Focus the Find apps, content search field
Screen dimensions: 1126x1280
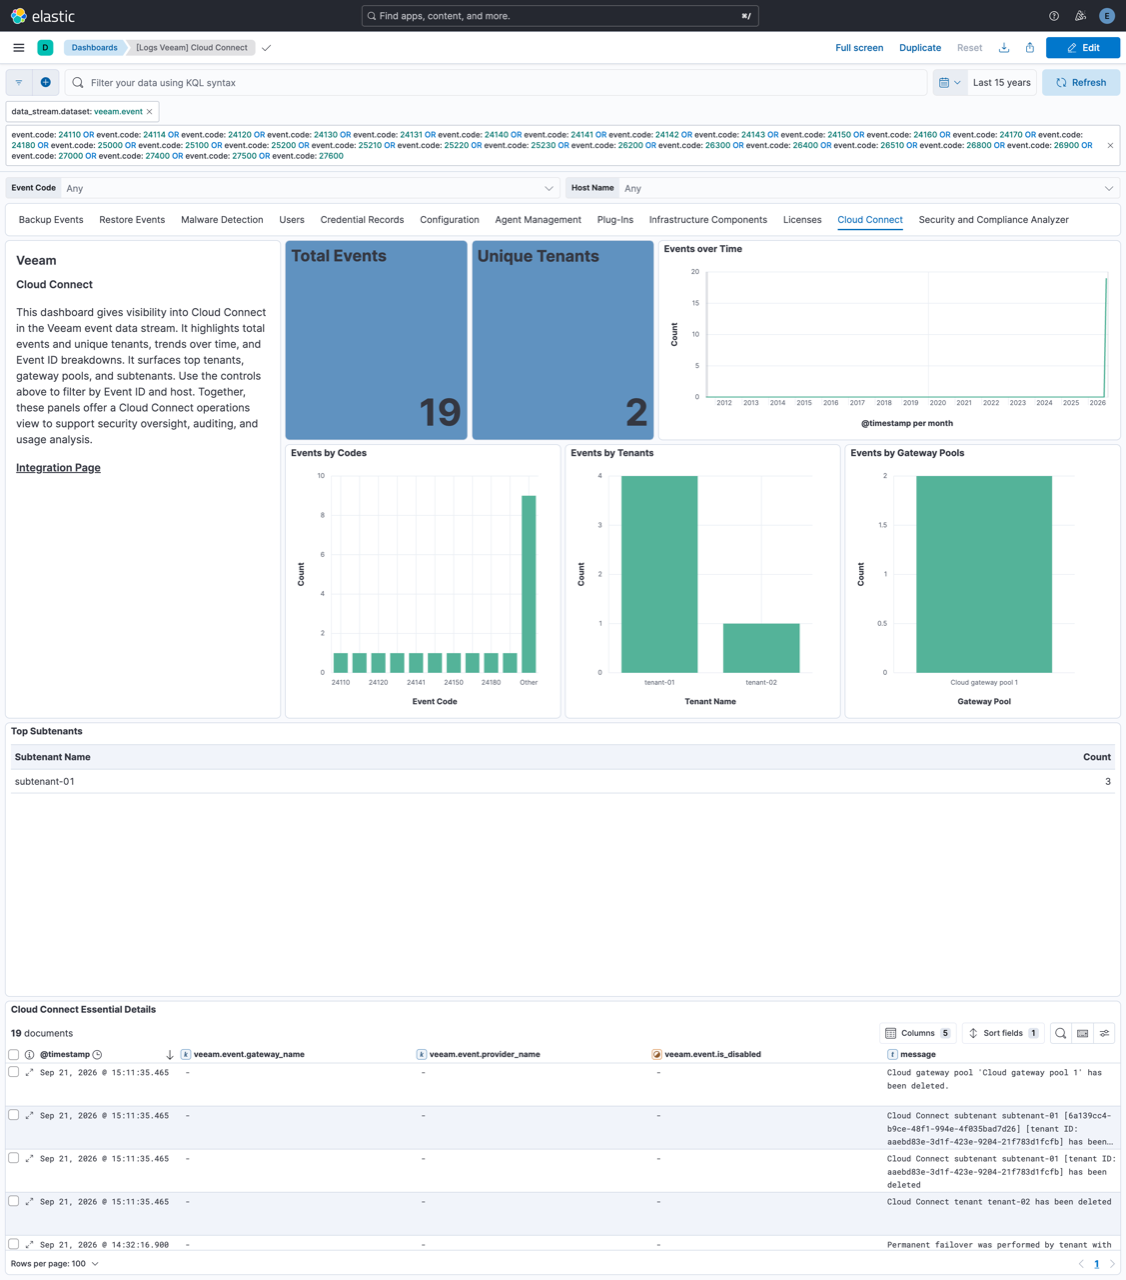[560, 16]
